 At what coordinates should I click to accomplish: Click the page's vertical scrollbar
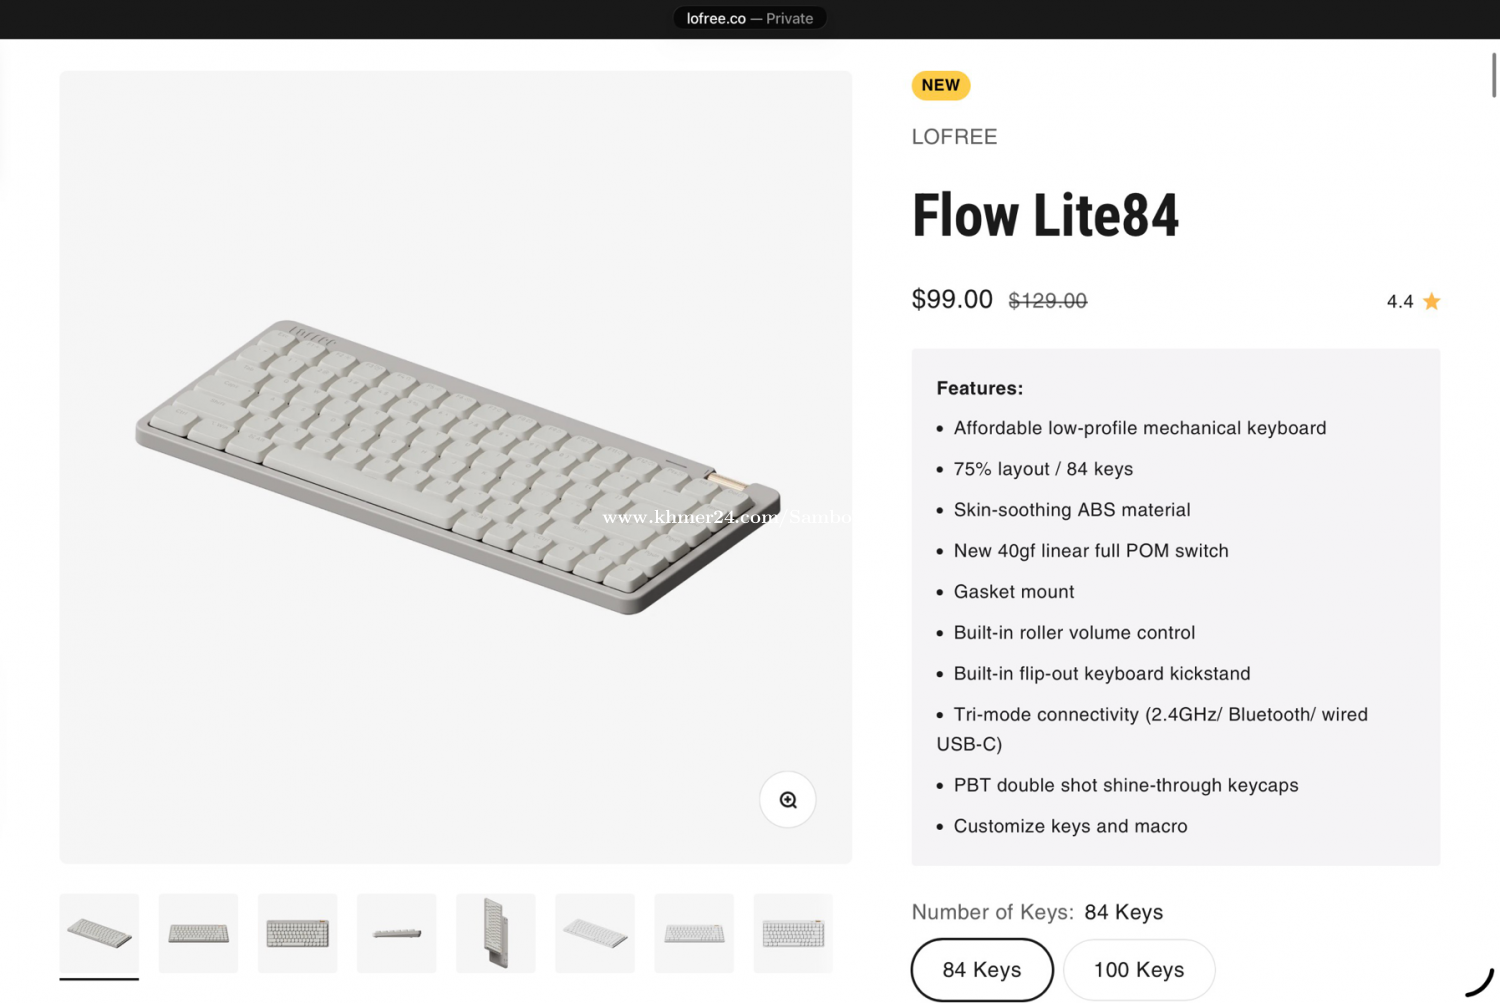pyautogui.click(x=1494, y=75)
